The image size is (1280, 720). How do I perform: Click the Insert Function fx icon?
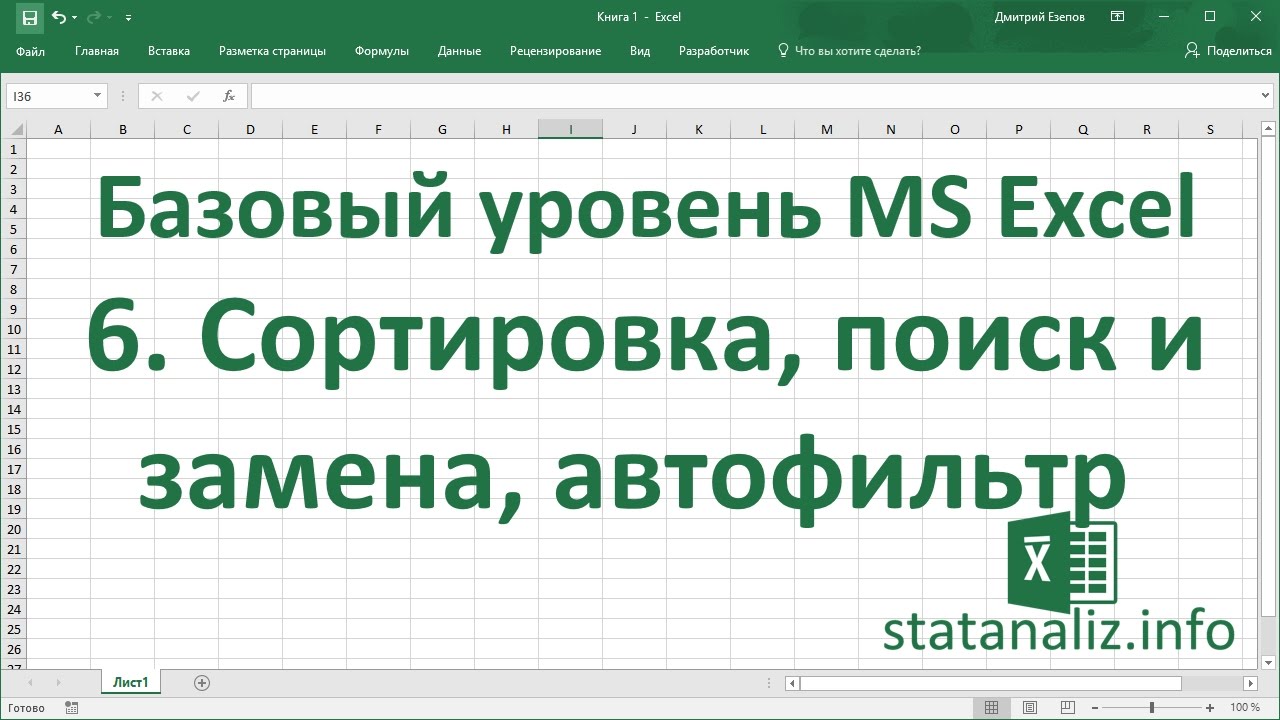pos(229,96)
